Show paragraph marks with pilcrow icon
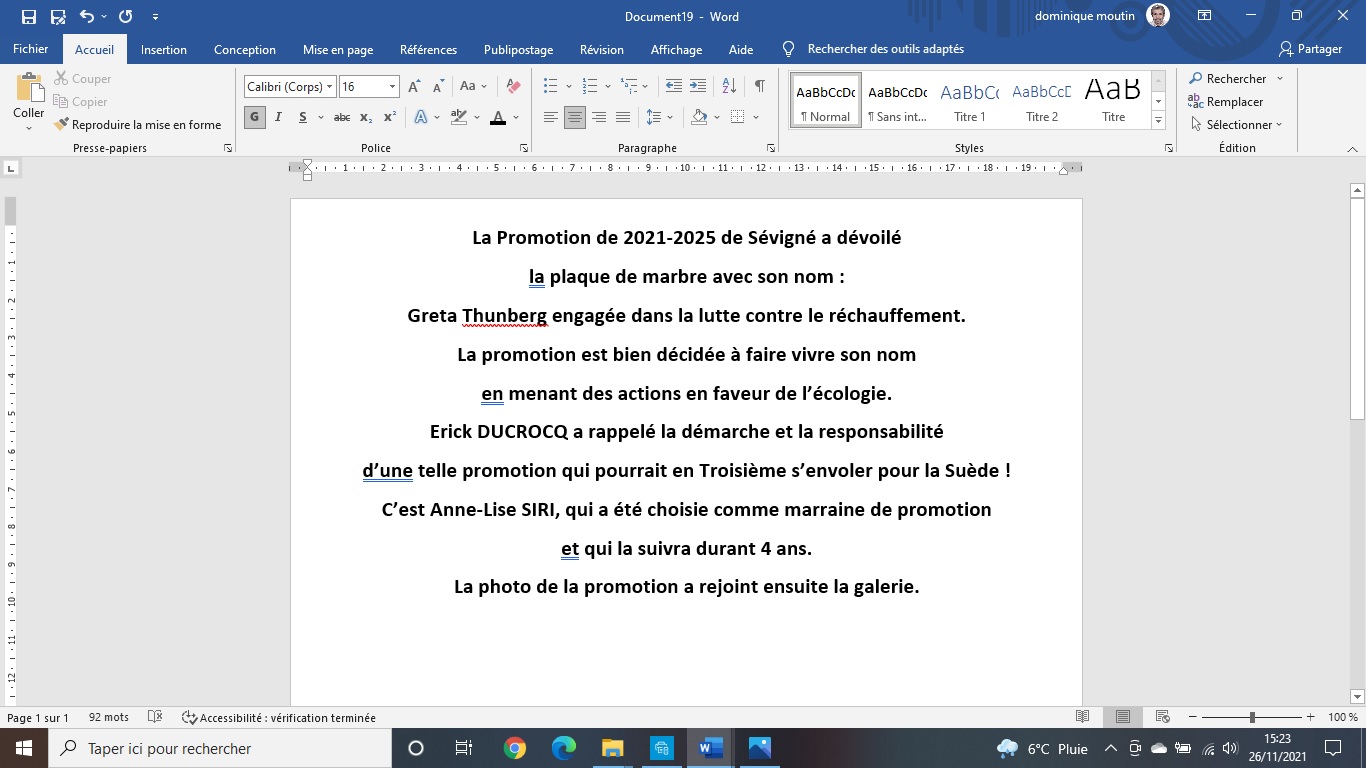 (x=760, y=87)
